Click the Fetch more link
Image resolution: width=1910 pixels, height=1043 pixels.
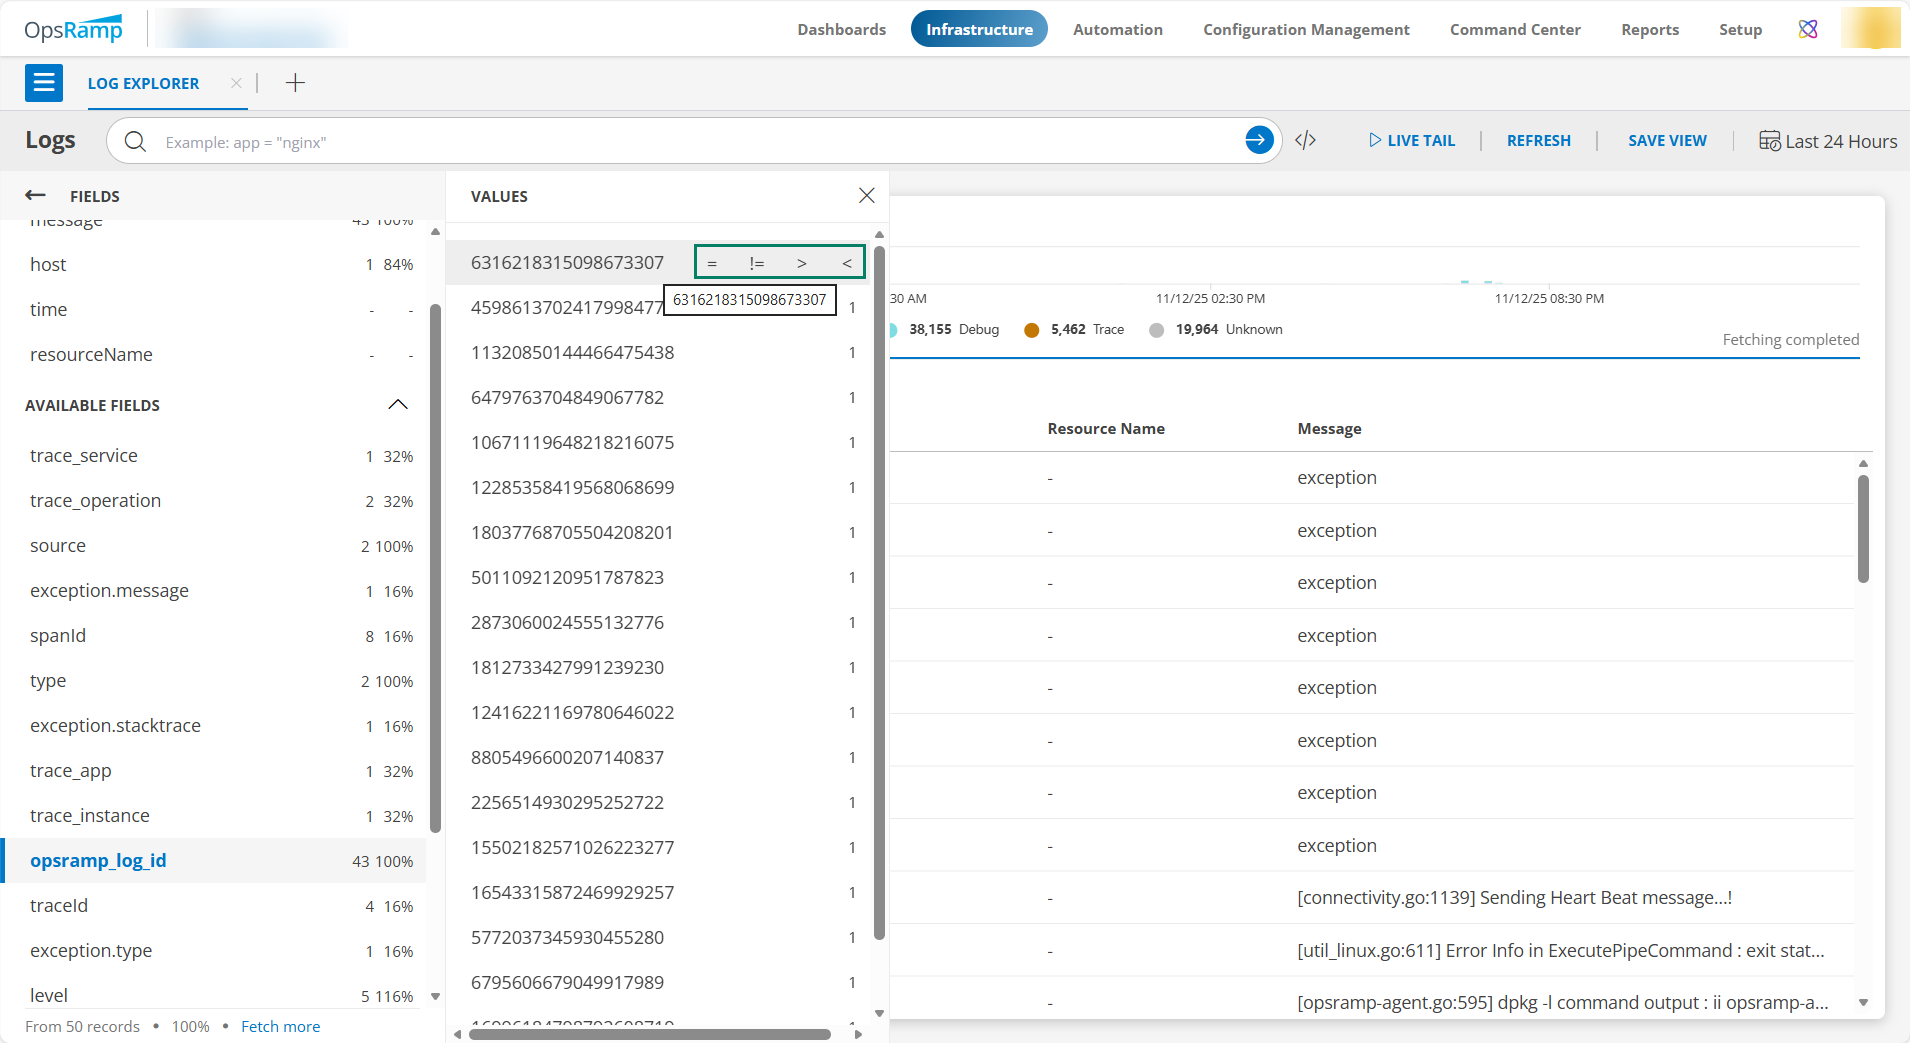[280, 1027]
